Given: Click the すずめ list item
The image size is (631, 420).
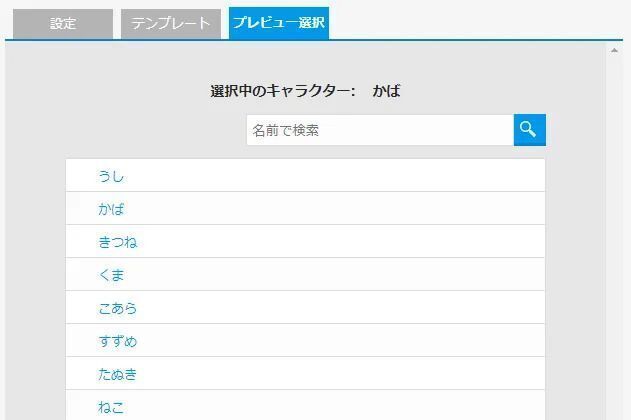Looking at the screenshot, I should point(118,341).
